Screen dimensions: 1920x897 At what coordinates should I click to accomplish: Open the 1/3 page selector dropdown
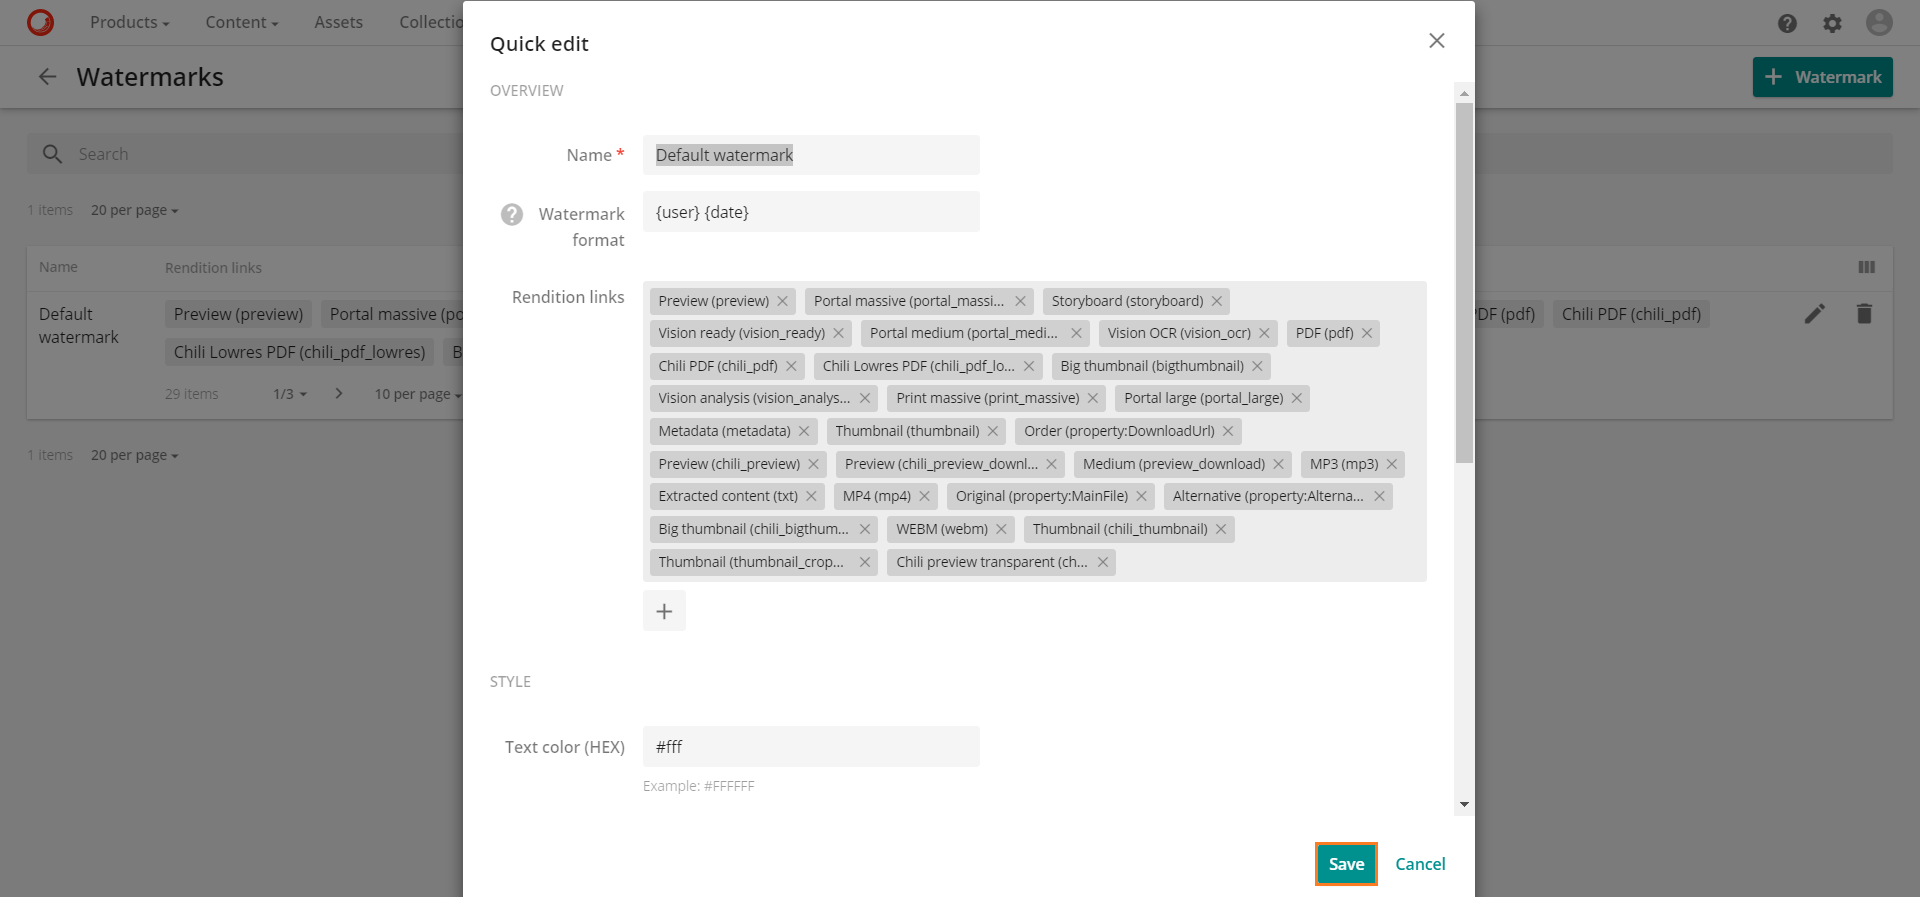coord(290,394)
